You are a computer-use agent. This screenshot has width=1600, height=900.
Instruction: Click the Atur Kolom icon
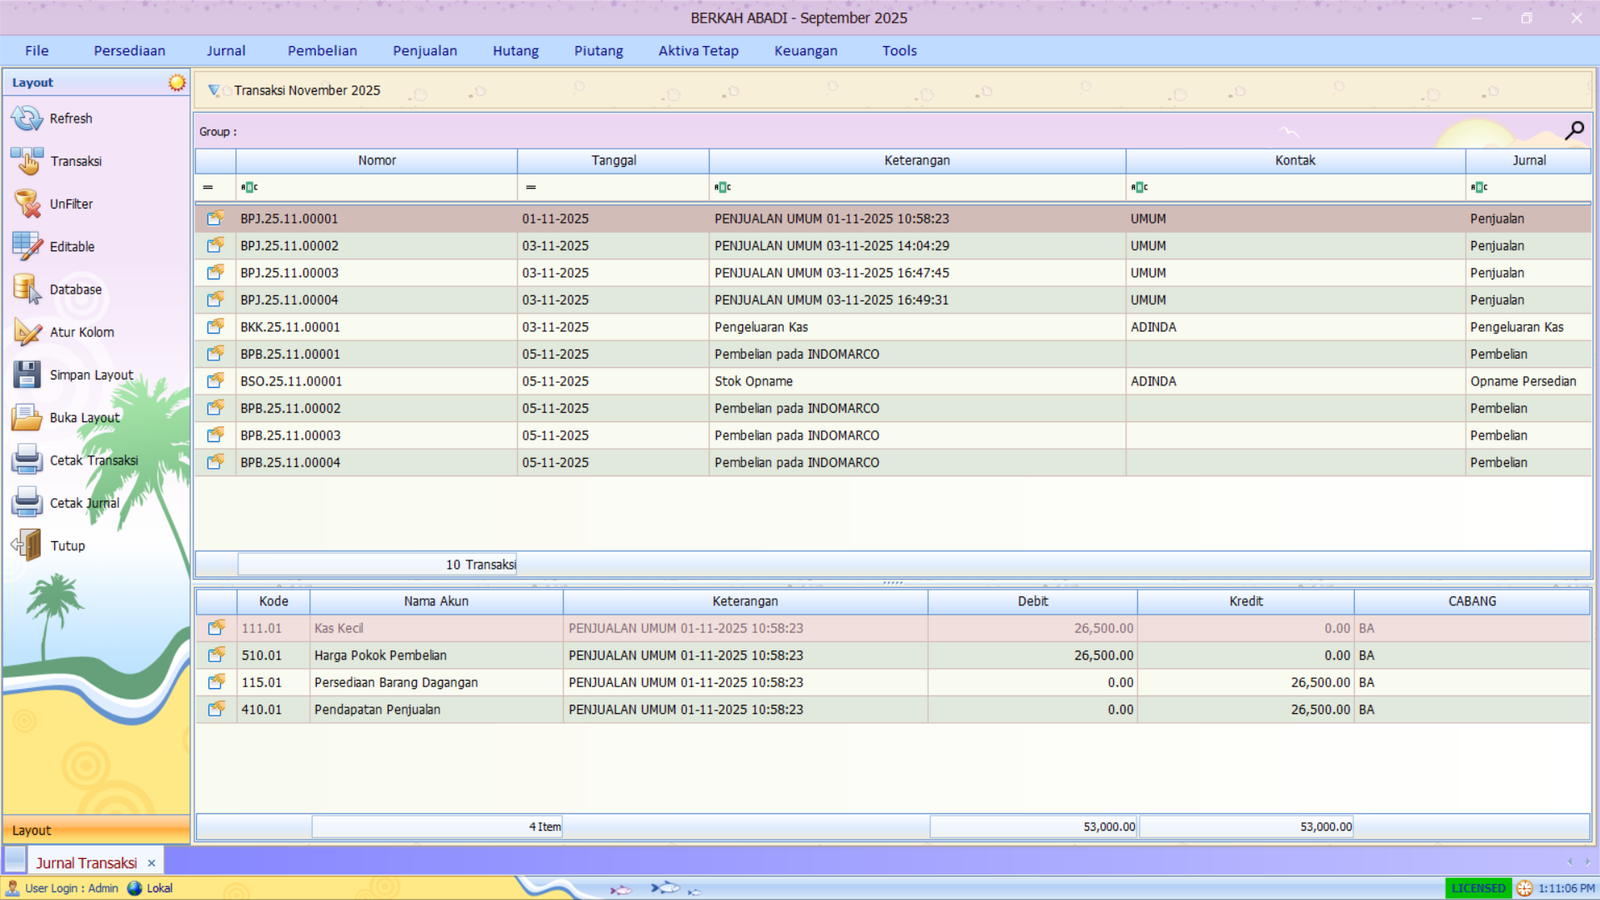(27, 332)
